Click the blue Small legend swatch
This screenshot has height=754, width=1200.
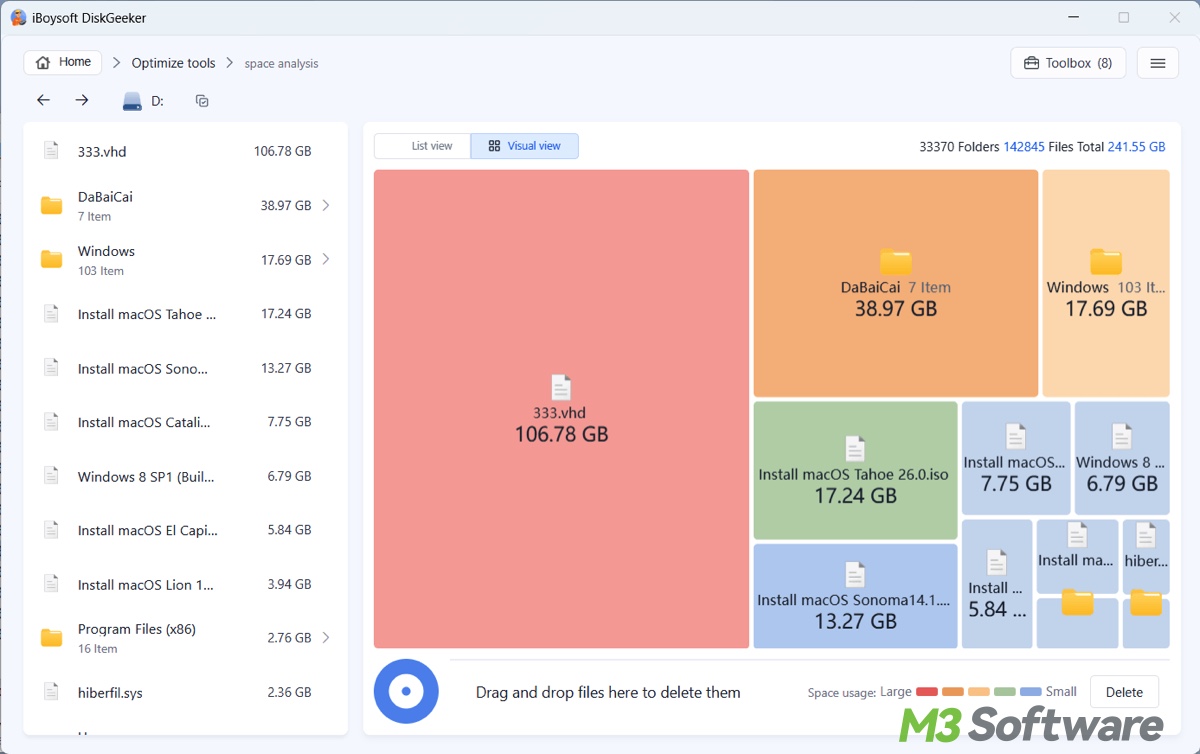(1031, 692)
